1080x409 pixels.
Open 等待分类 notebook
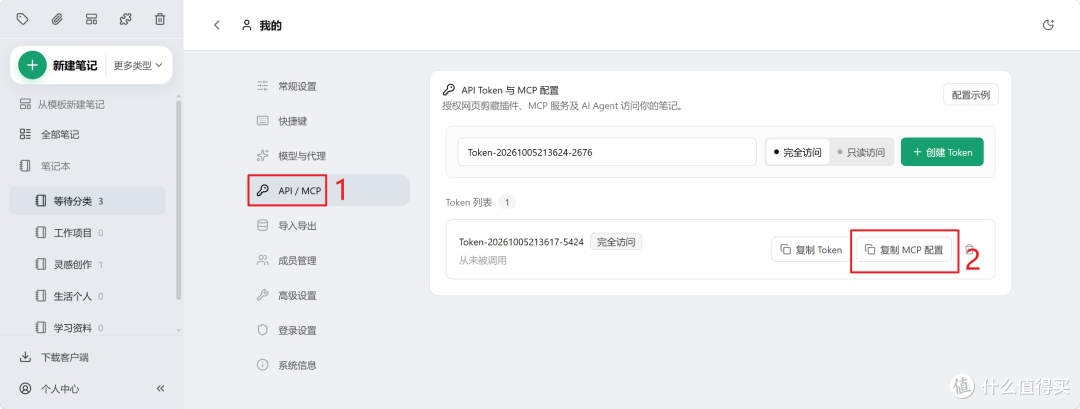[87, 201]
